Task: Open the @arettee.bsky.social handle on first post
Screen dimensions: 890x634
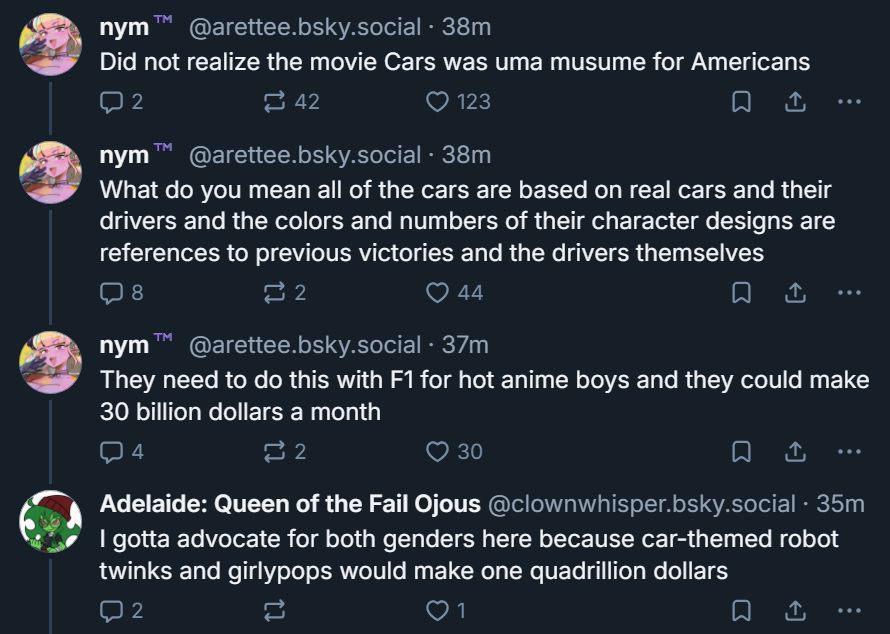Action: (x=304, y=27)
